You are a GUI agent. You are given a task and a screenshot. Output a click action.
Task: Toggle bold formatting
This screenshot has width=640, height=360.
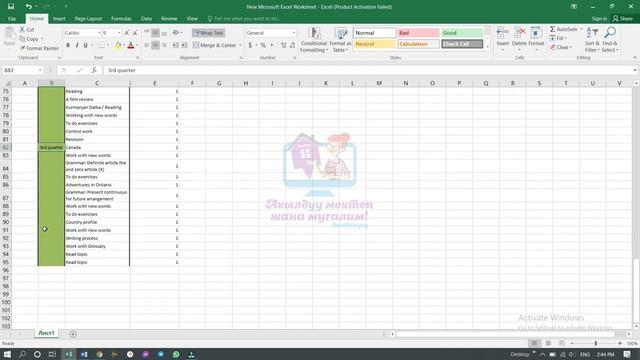pyautogui.click(x=68, y=45)
